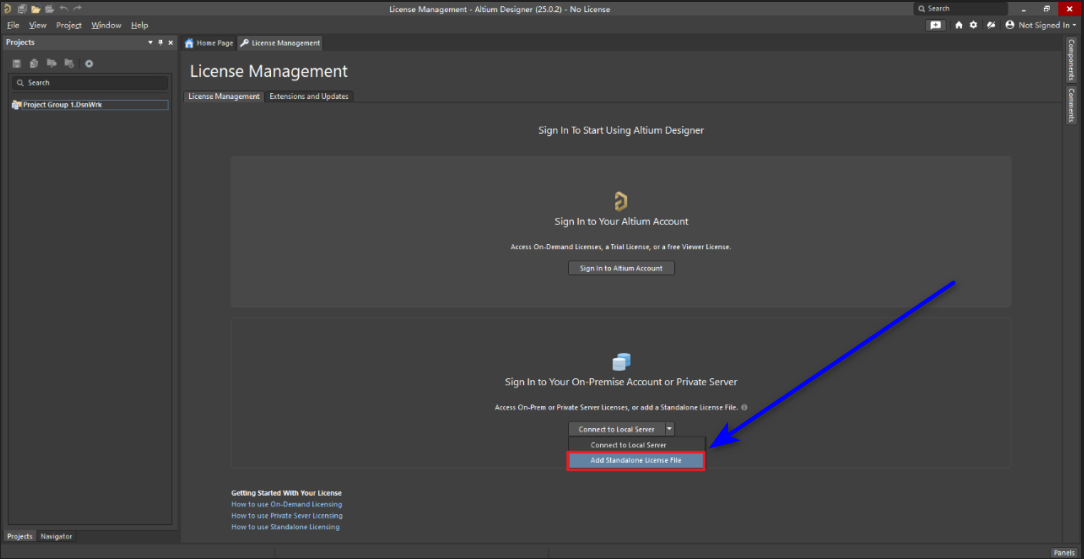
Task: Open the File menu
Action: [x=13, y=25]
